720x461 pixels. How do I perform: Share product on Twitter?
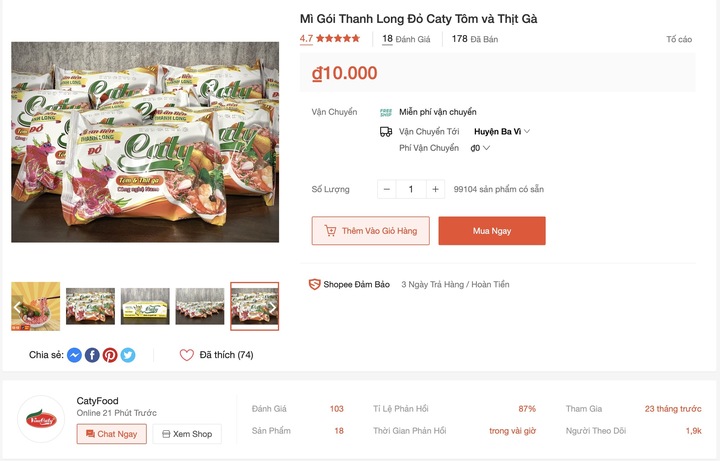pos(128,355)
